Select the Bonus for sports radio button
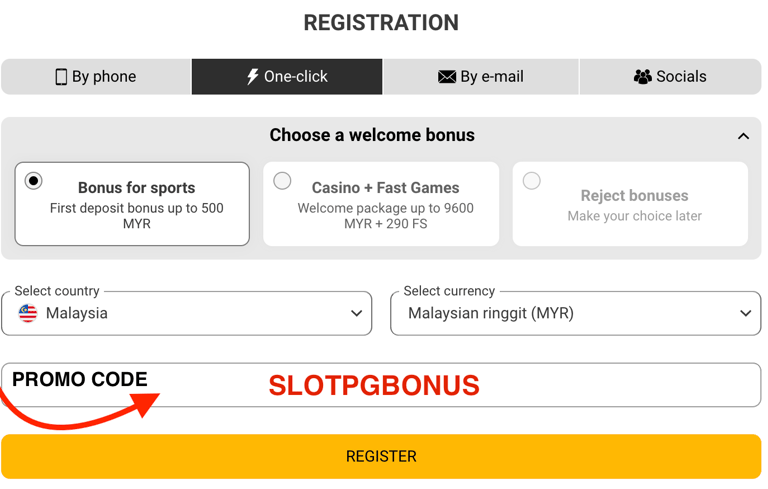Viewport: 768px width, 489px height. pos(34,181)
